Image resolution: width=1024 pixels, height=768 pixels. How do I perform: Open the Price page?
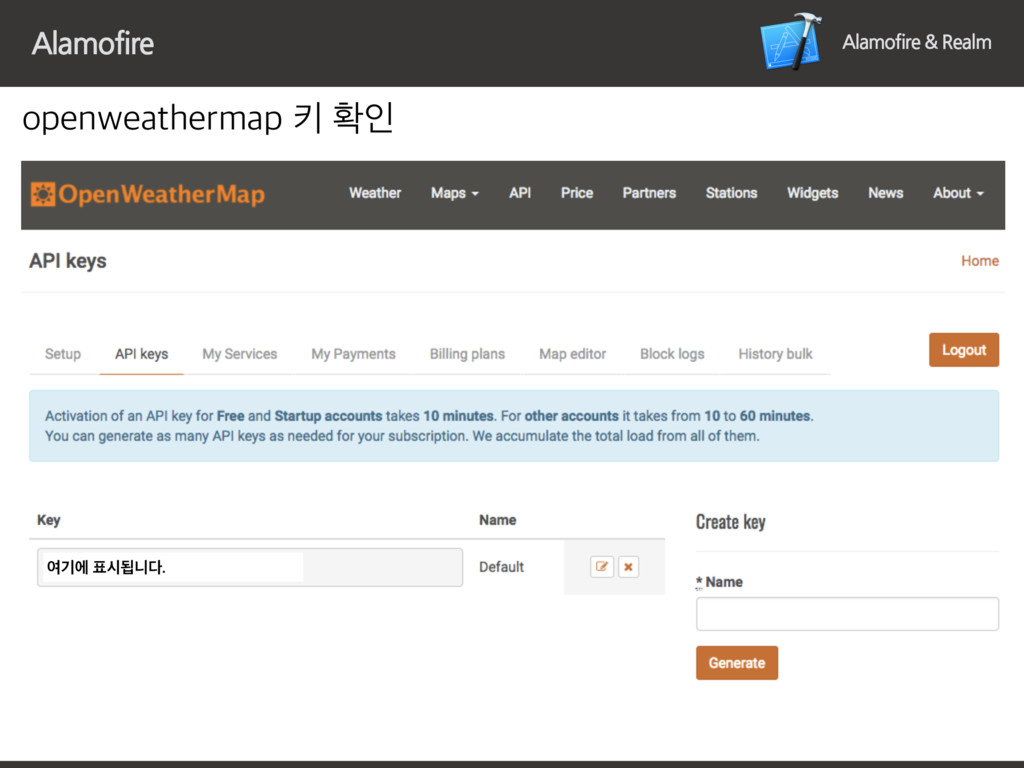tap(577, 193)
